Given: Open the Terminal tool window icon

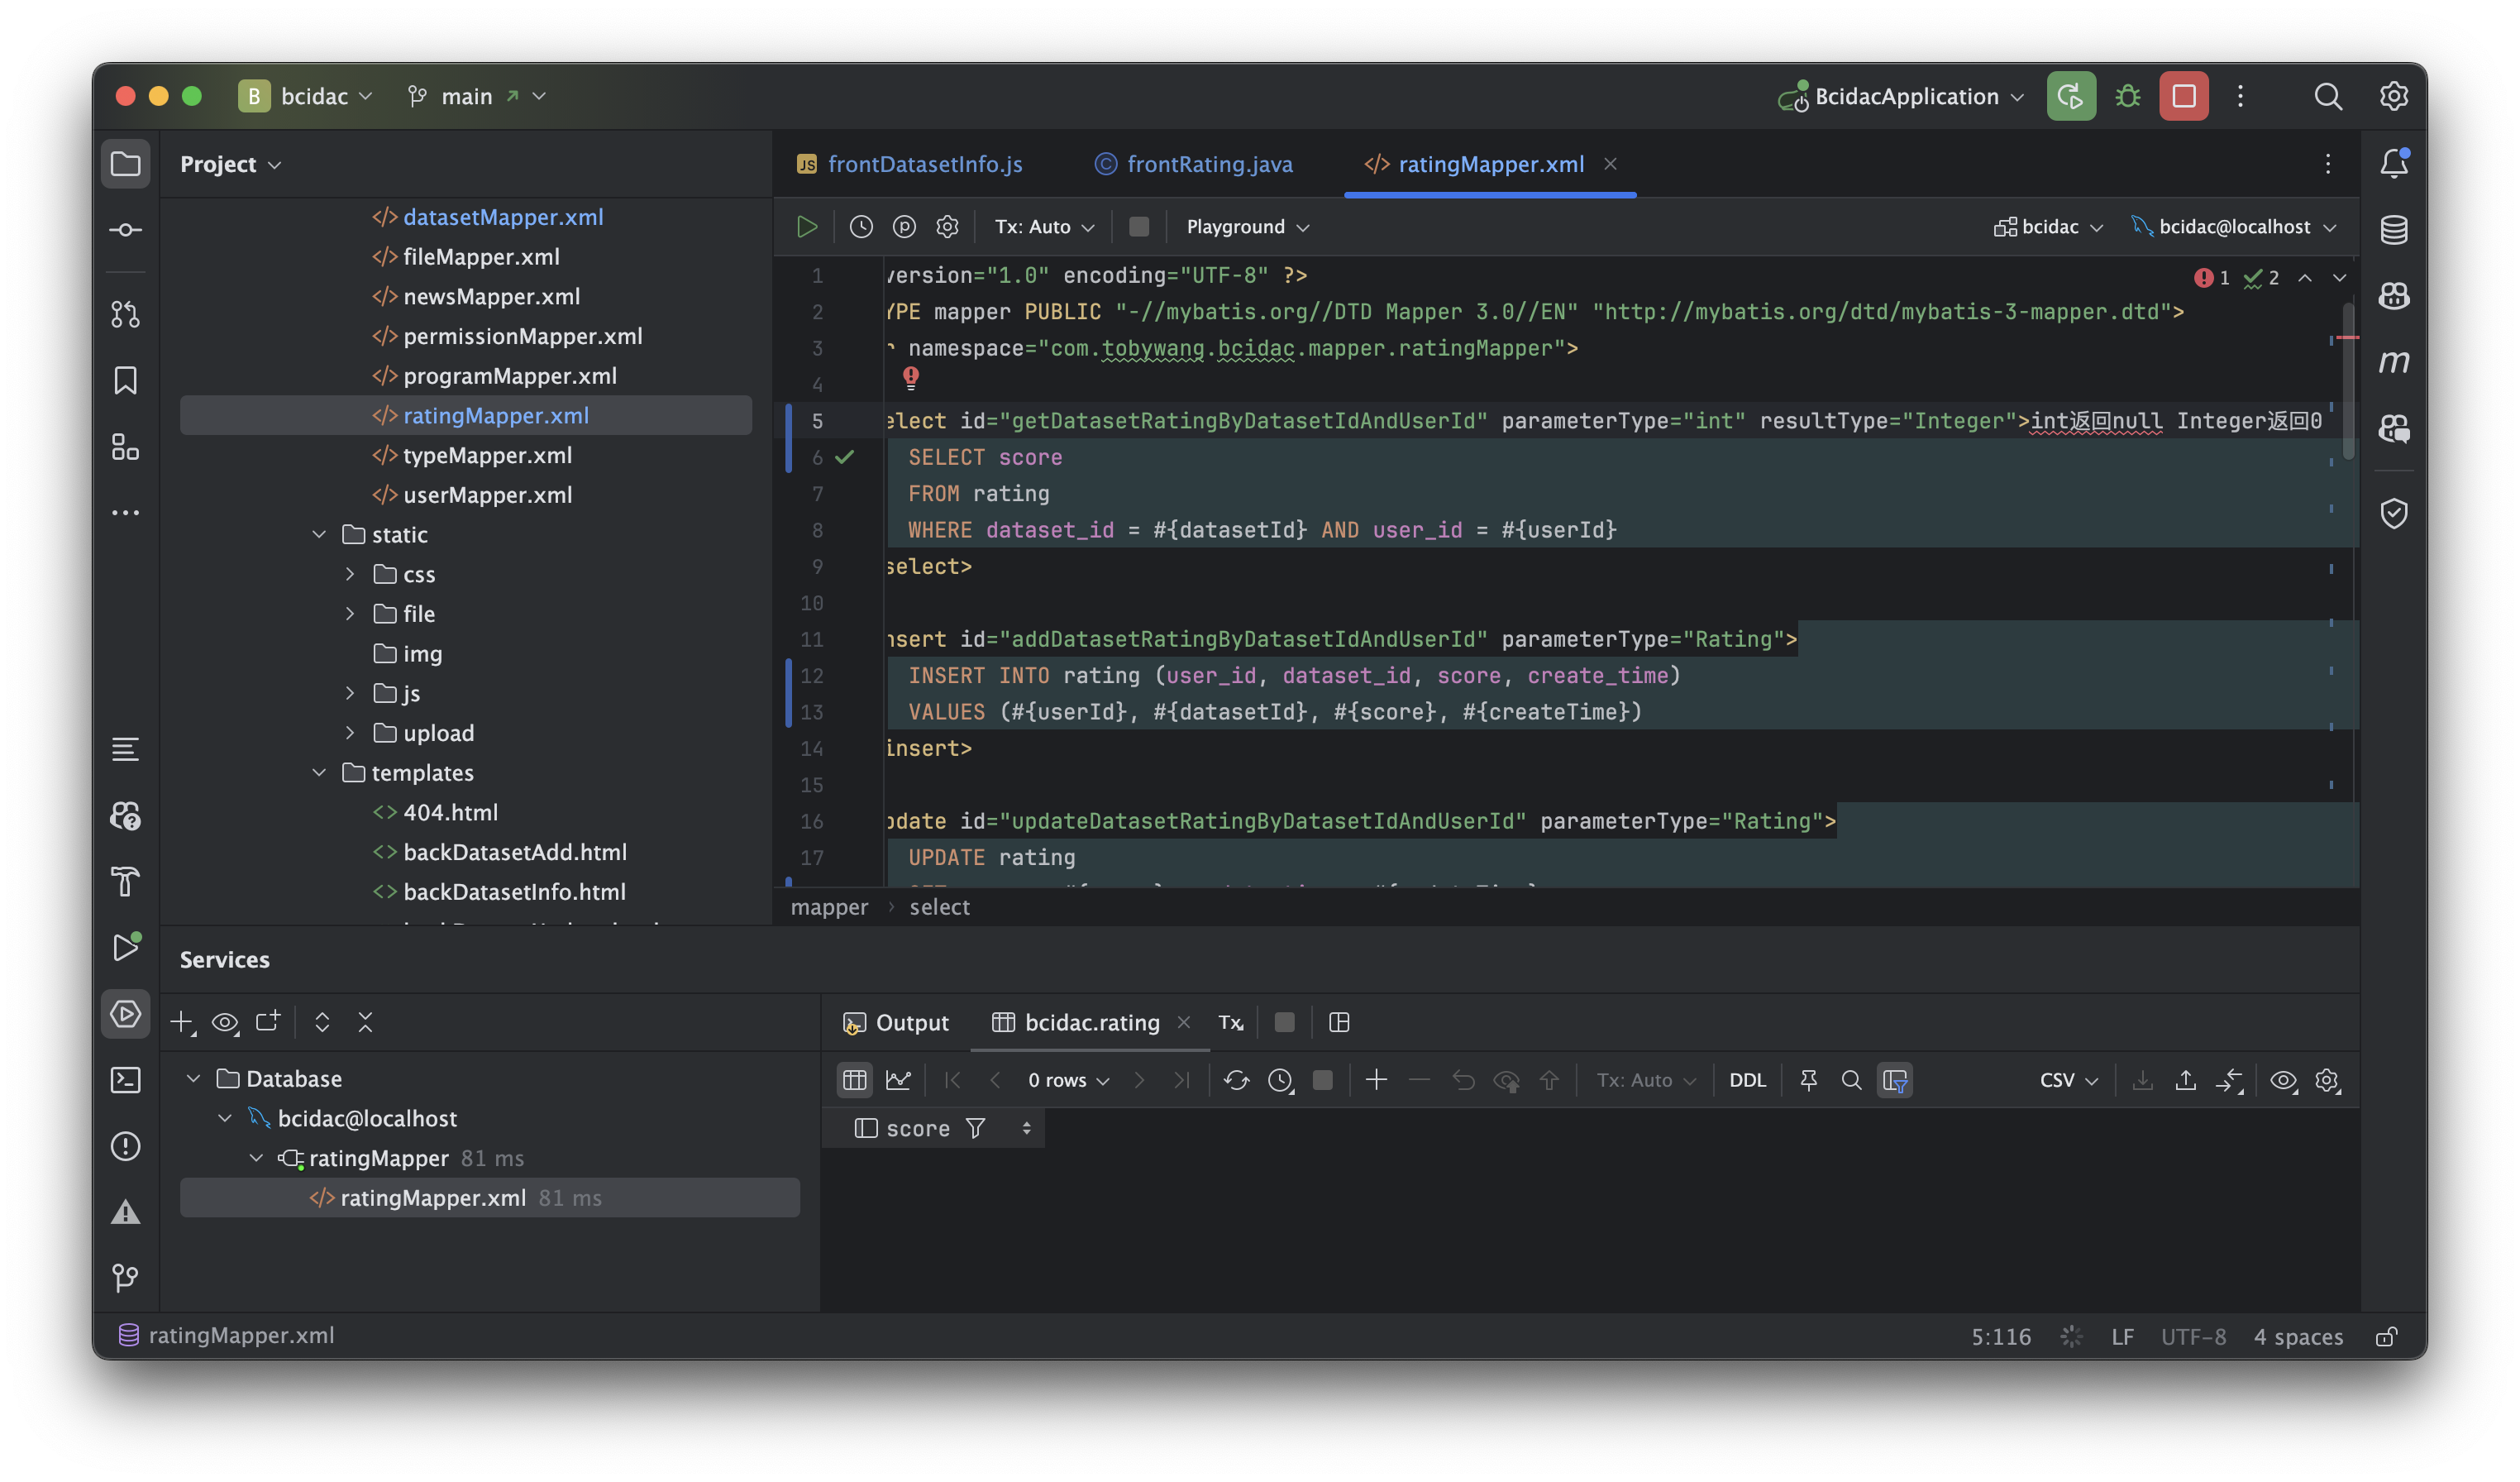Looking at the screenshot, I should click(125, 1080).
